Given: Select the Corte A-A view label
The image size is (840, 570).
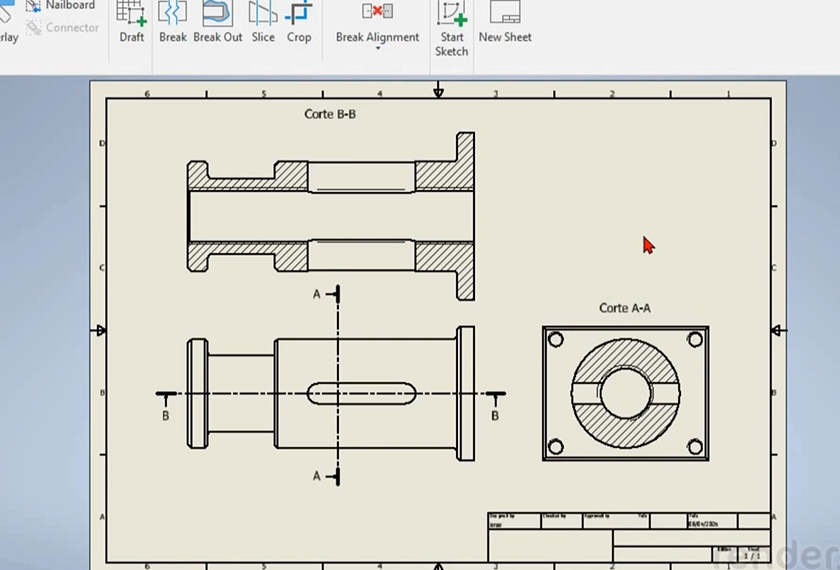Looking at the screenshot, I should coord(624,308).
